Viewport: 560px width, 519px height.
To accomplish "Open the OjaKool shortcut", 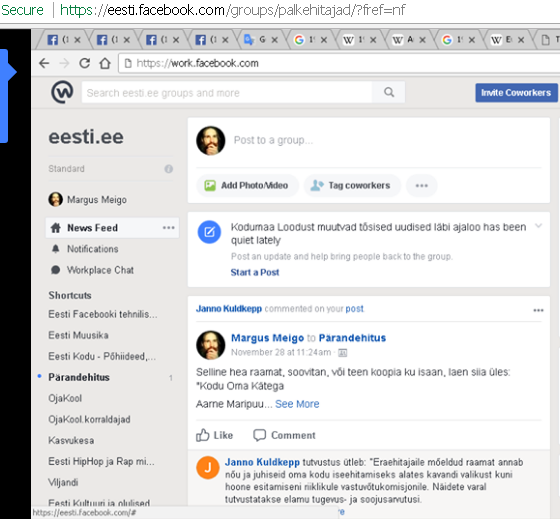I will (x=65, y=398).
